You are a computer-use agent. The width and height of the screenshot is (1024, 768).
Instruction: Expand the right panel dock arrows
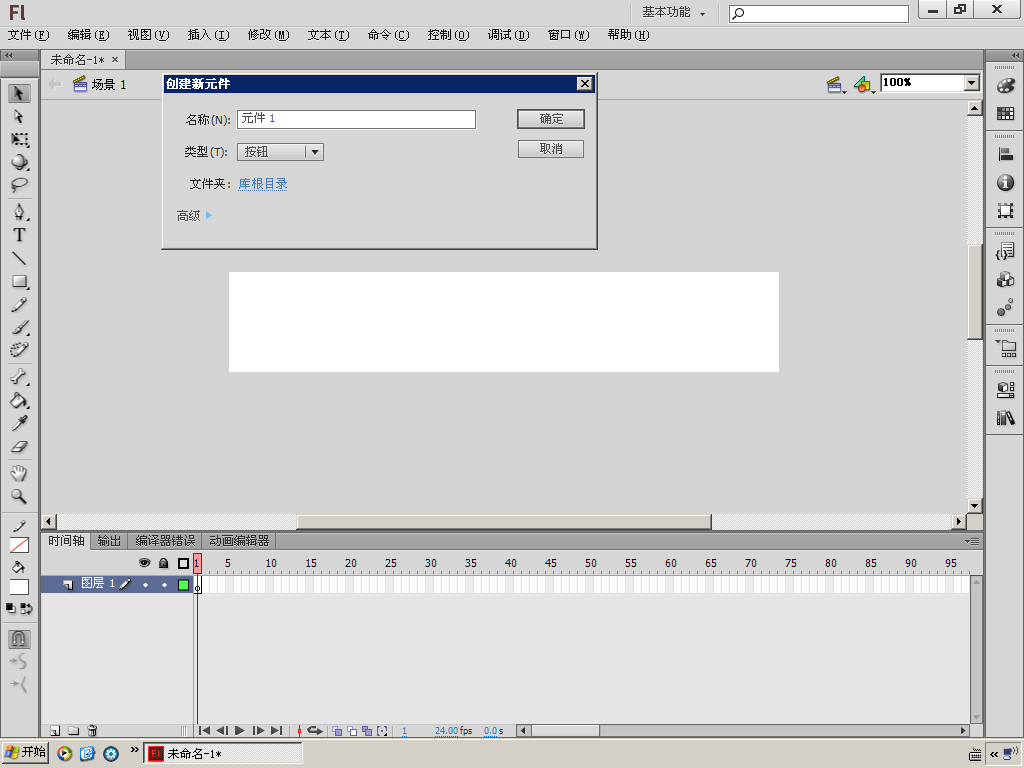[1016, 56]
